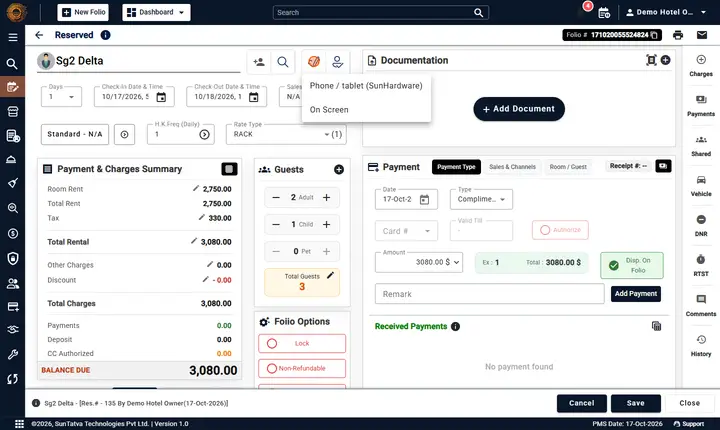This screenshot has height=430, width=720.
Task: Click the orange signature capture icon
Action: 314,62
